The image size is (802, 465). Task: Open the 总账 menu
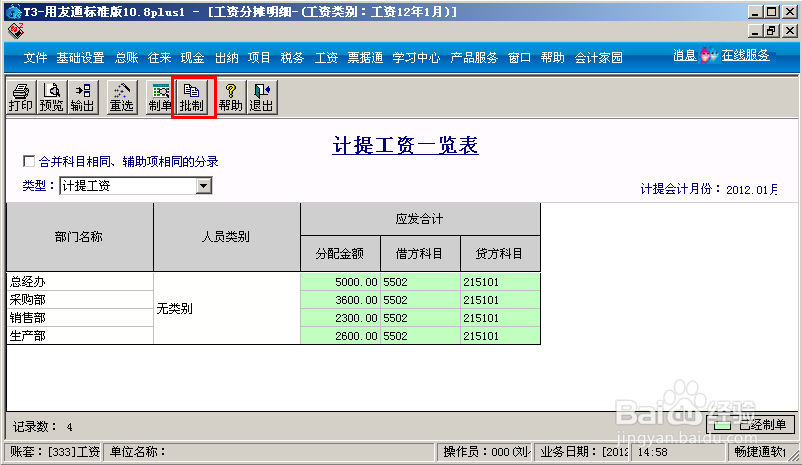pyautogui.click(x=126, y=58)
